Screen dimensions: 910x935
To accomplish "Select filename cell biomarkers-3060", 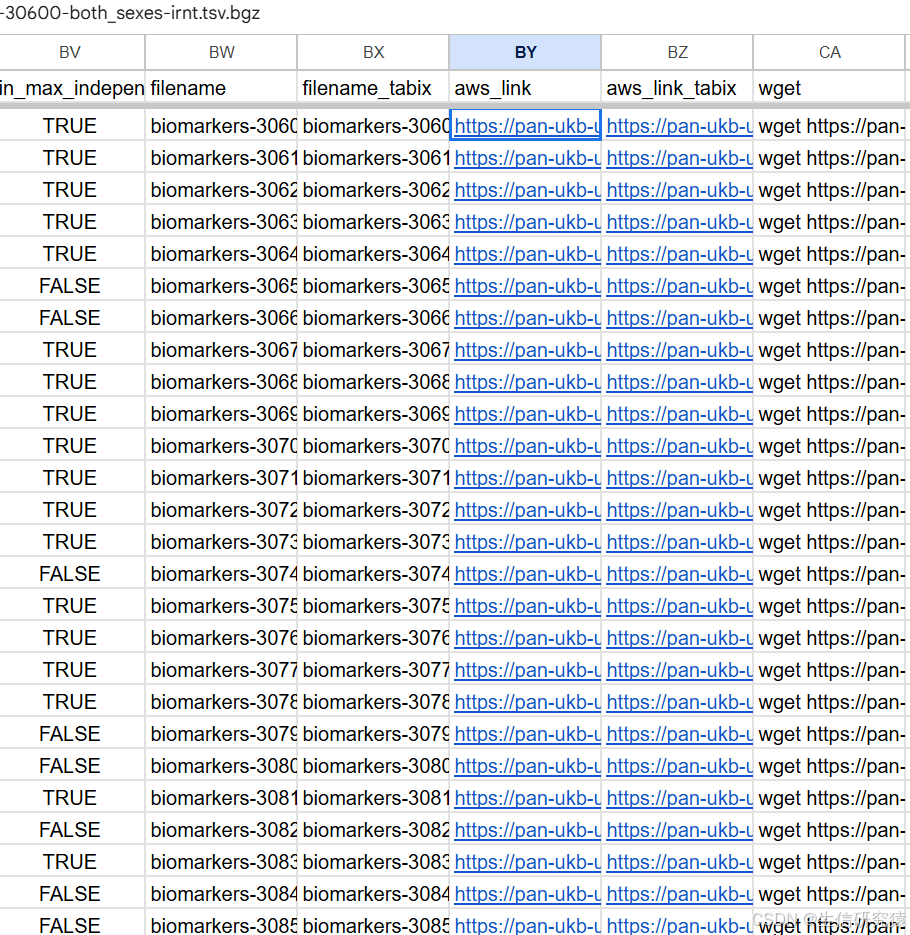I will 221,126.
